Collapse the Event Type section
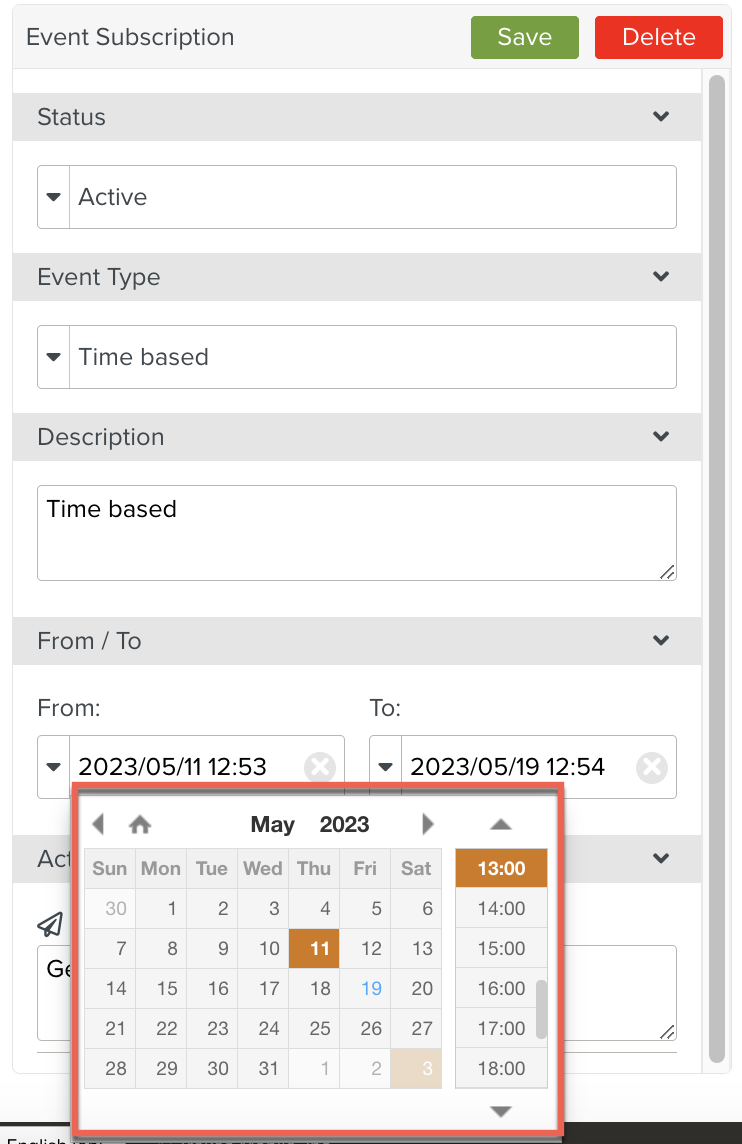The width and height of the screenshot is (742, 1144). [x=660, y=277]
